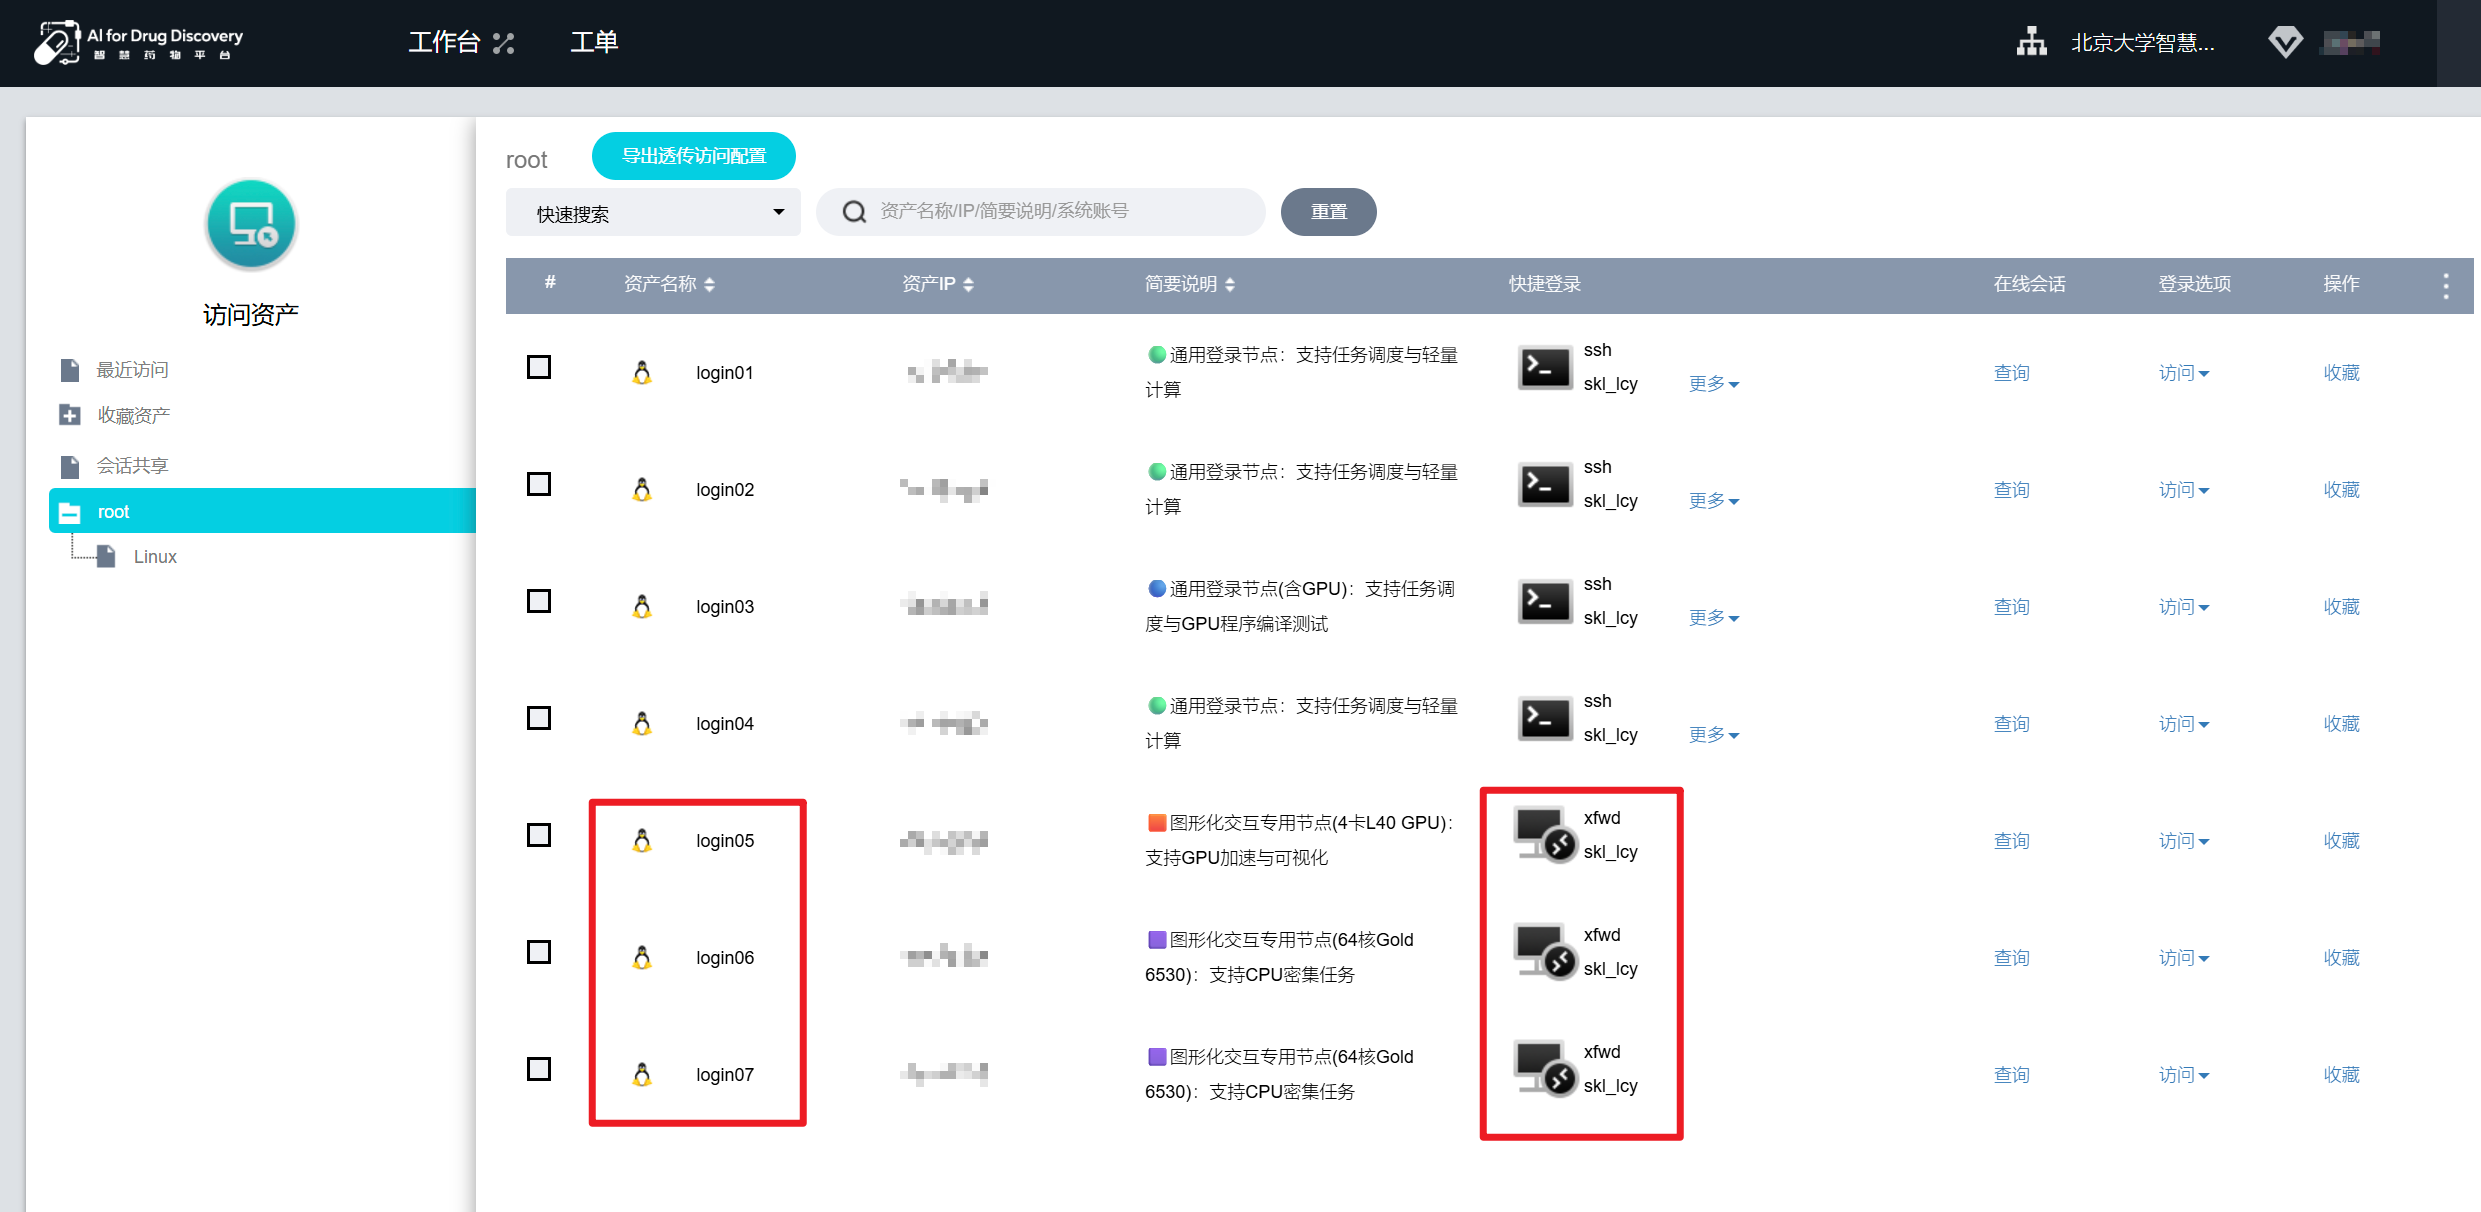Click the 重置 button
The image size is (2481, 1212).
click(x=1329, y=212)
